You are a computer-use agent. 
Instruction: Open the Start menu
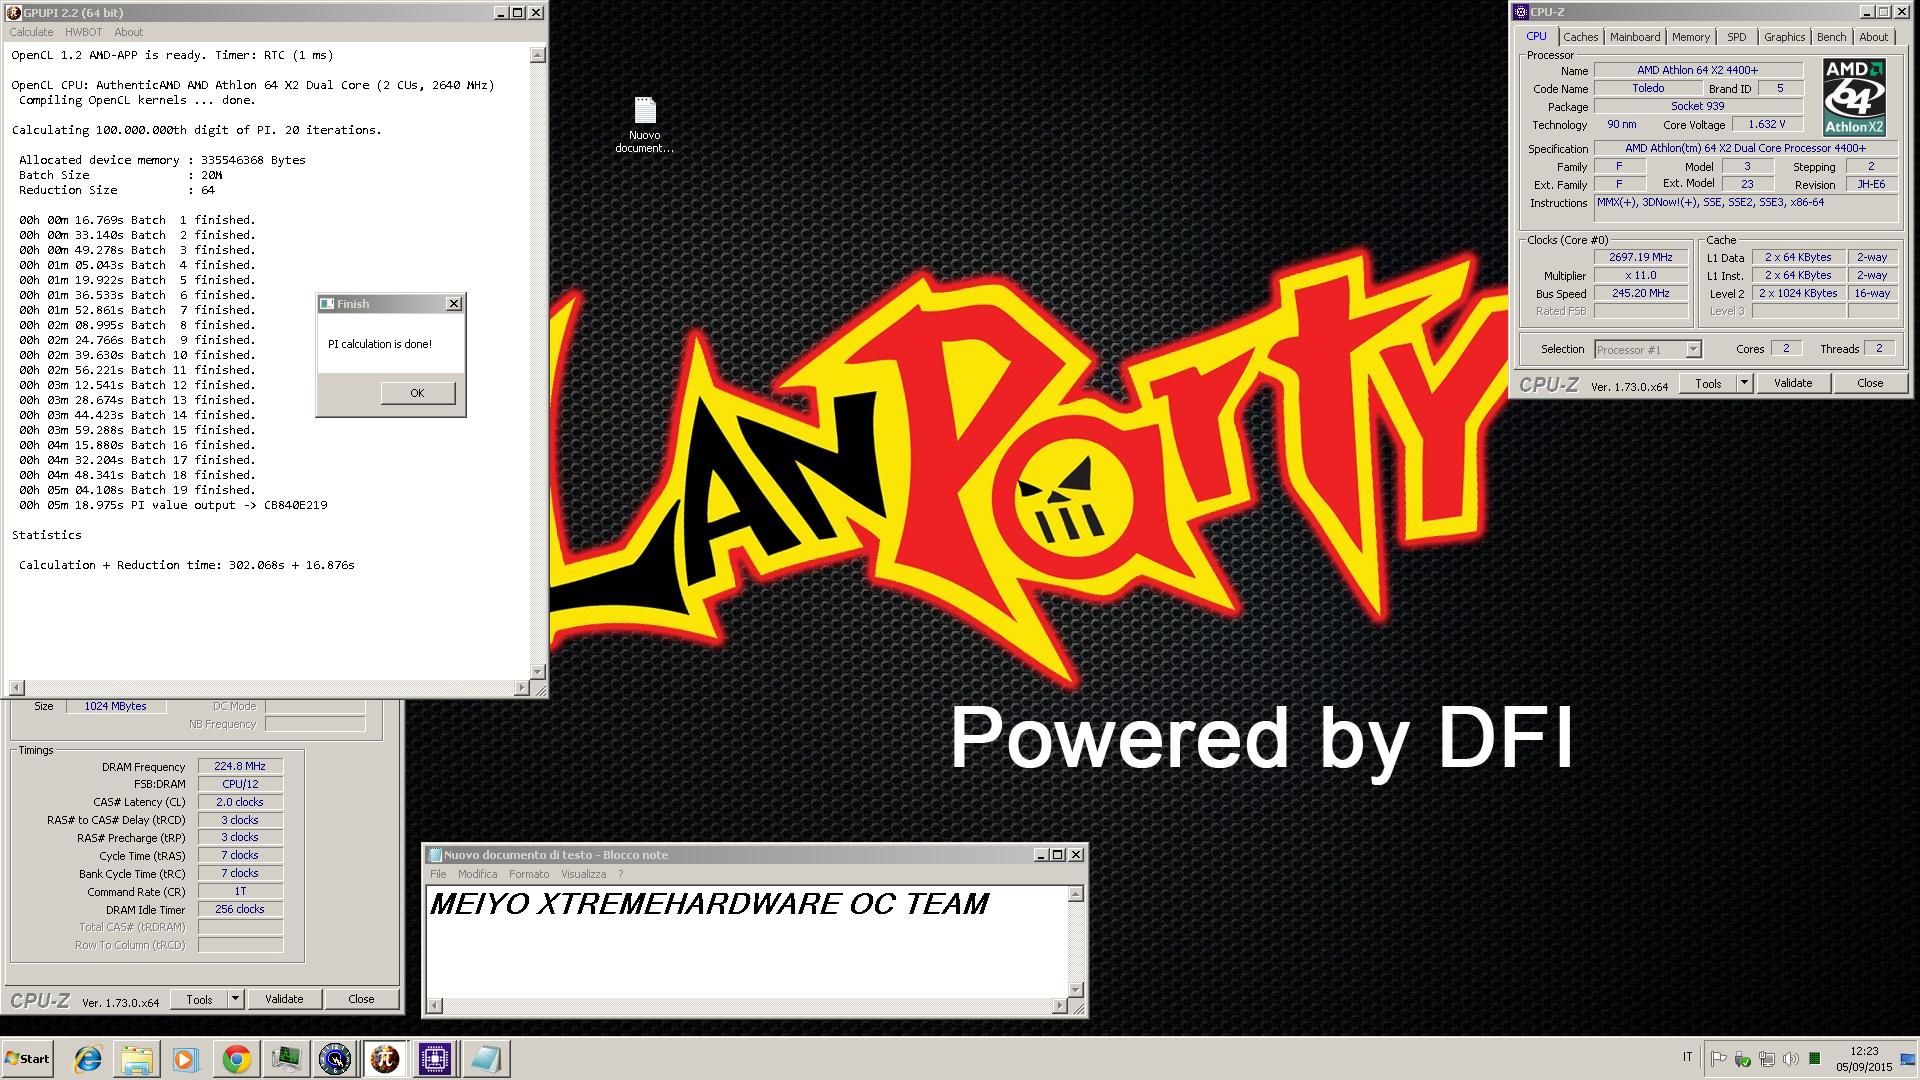(27, 1059)
